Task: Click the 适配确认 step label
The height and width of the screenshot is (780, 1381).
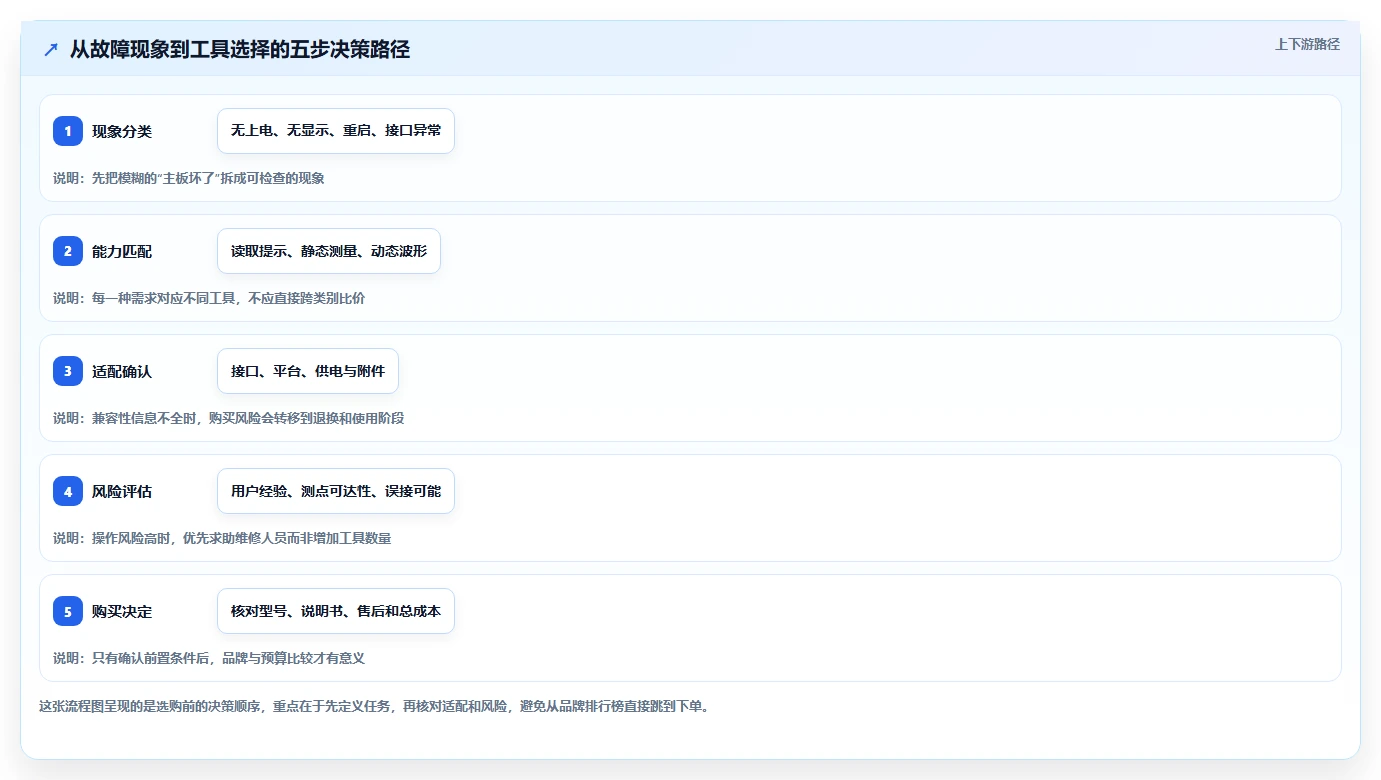Action: click(x=122, y=371)
